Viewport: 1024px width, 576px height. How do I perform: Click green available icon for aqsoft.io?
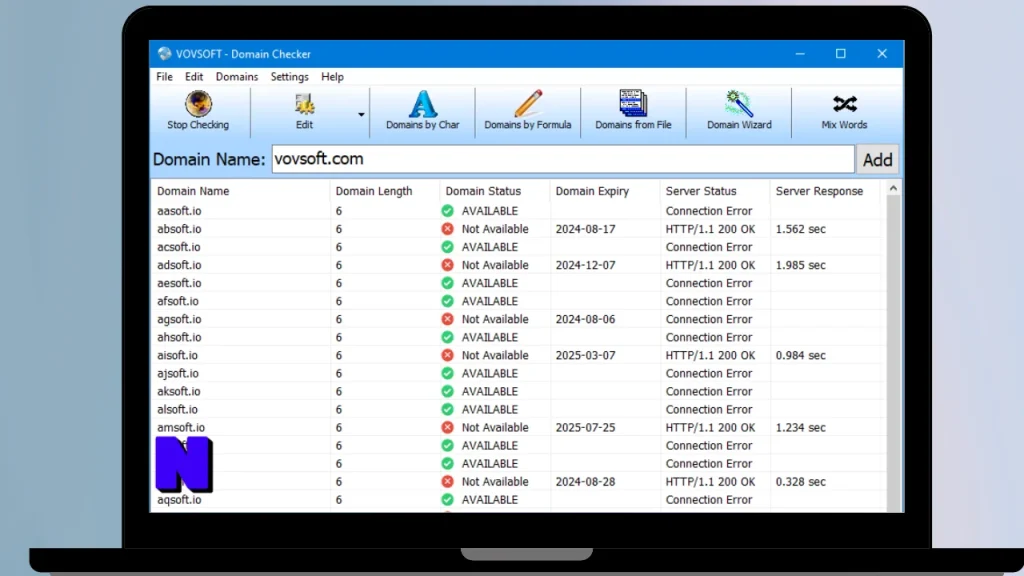coord(447,500)
